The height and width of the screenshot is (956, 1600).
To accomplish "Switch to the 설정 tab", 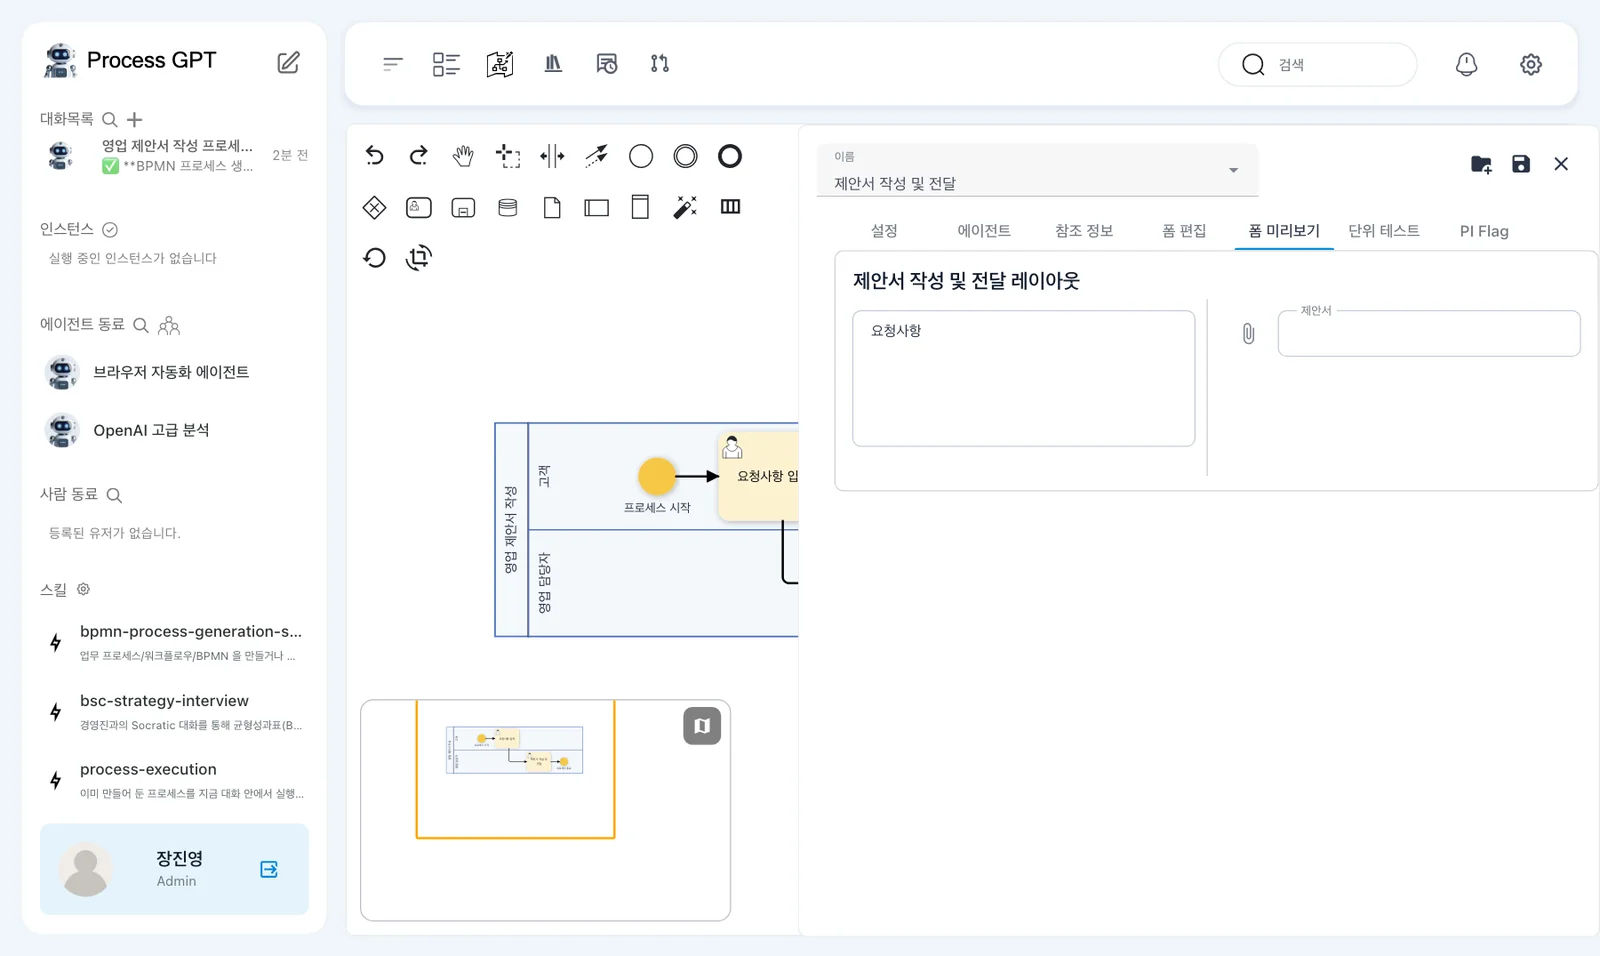I will click(x=884, y=231).
